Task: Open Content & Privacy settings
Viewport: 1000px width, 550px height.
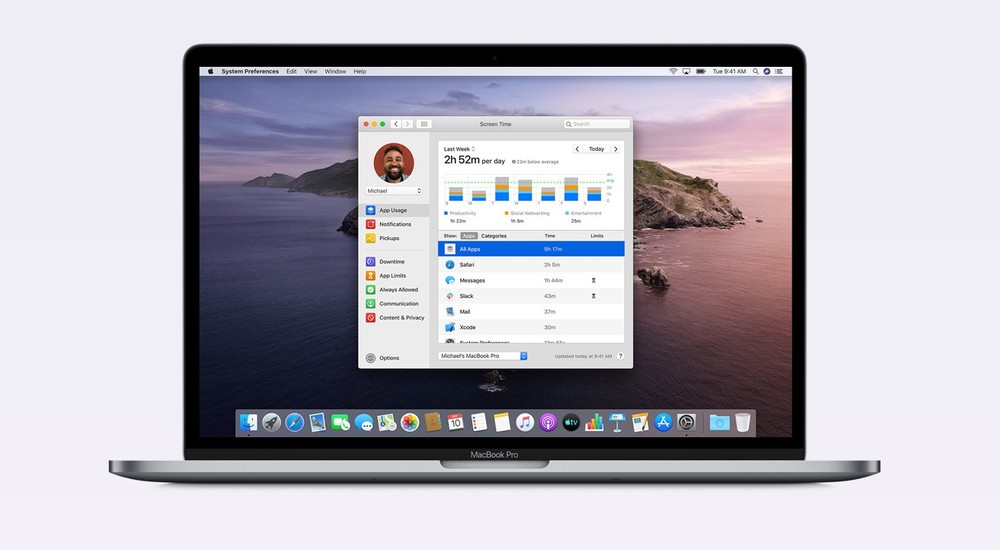Action: point(400,318)
